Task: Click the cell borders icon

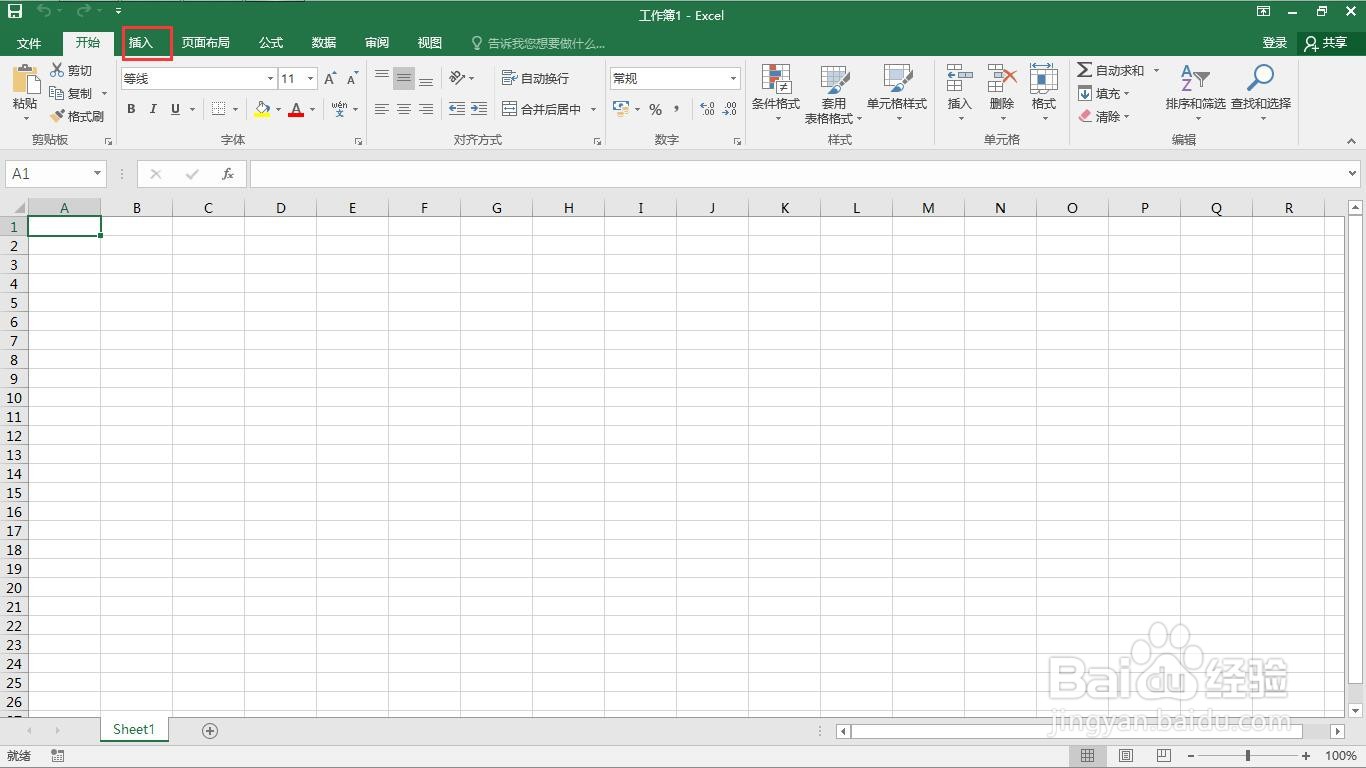Action: [x=219, y=109]
